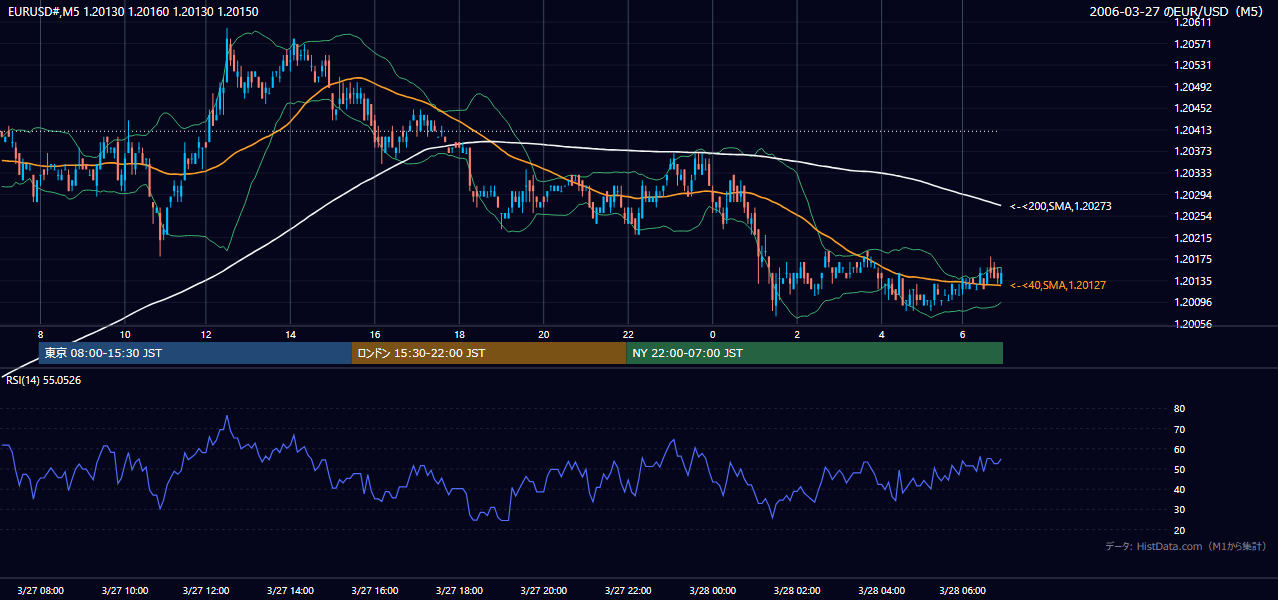The height and width of the screenshot is (600, 1278).
Task: Click the bottom time label 3/27 14:00
Action: point(292,590)
